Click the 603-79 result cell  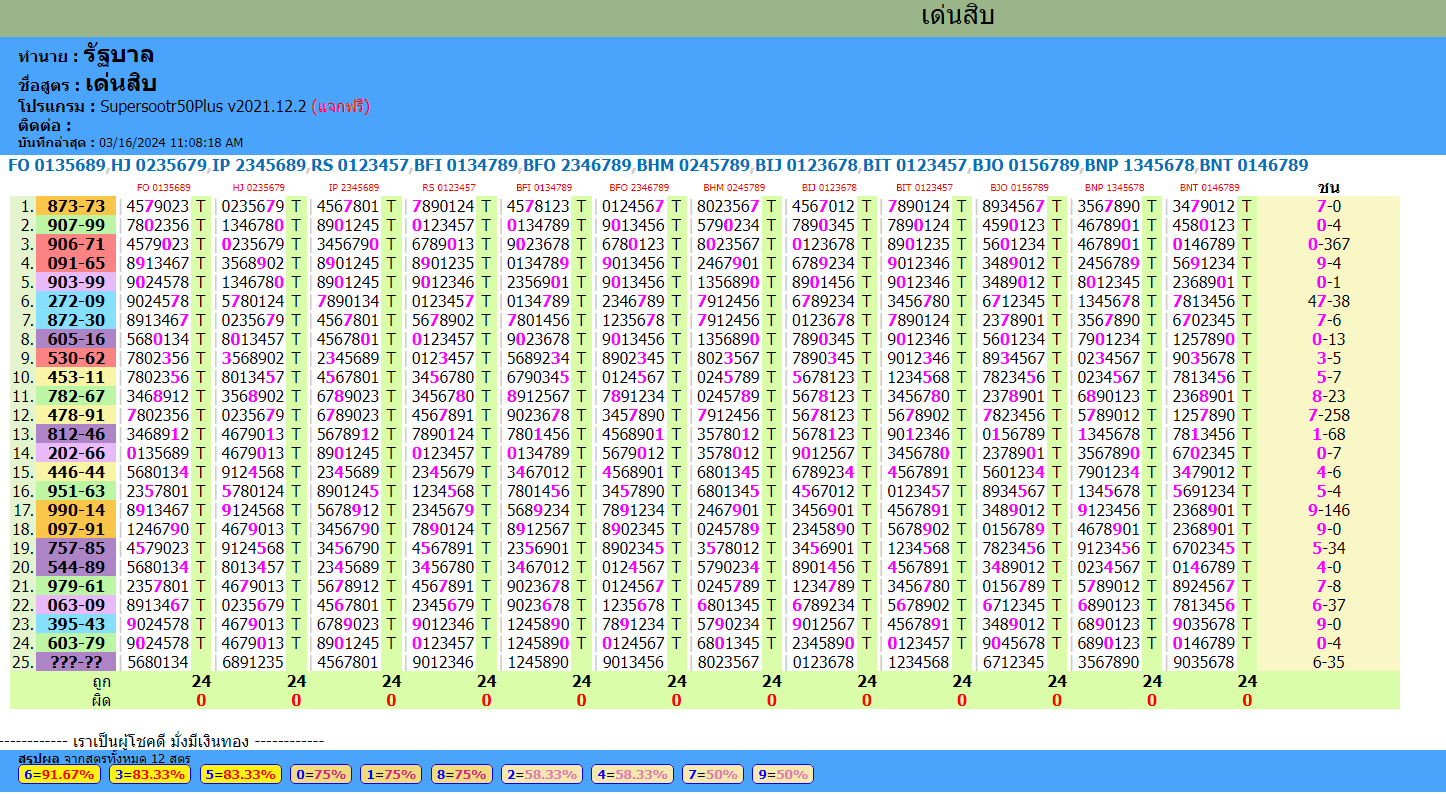click(76, 643)
